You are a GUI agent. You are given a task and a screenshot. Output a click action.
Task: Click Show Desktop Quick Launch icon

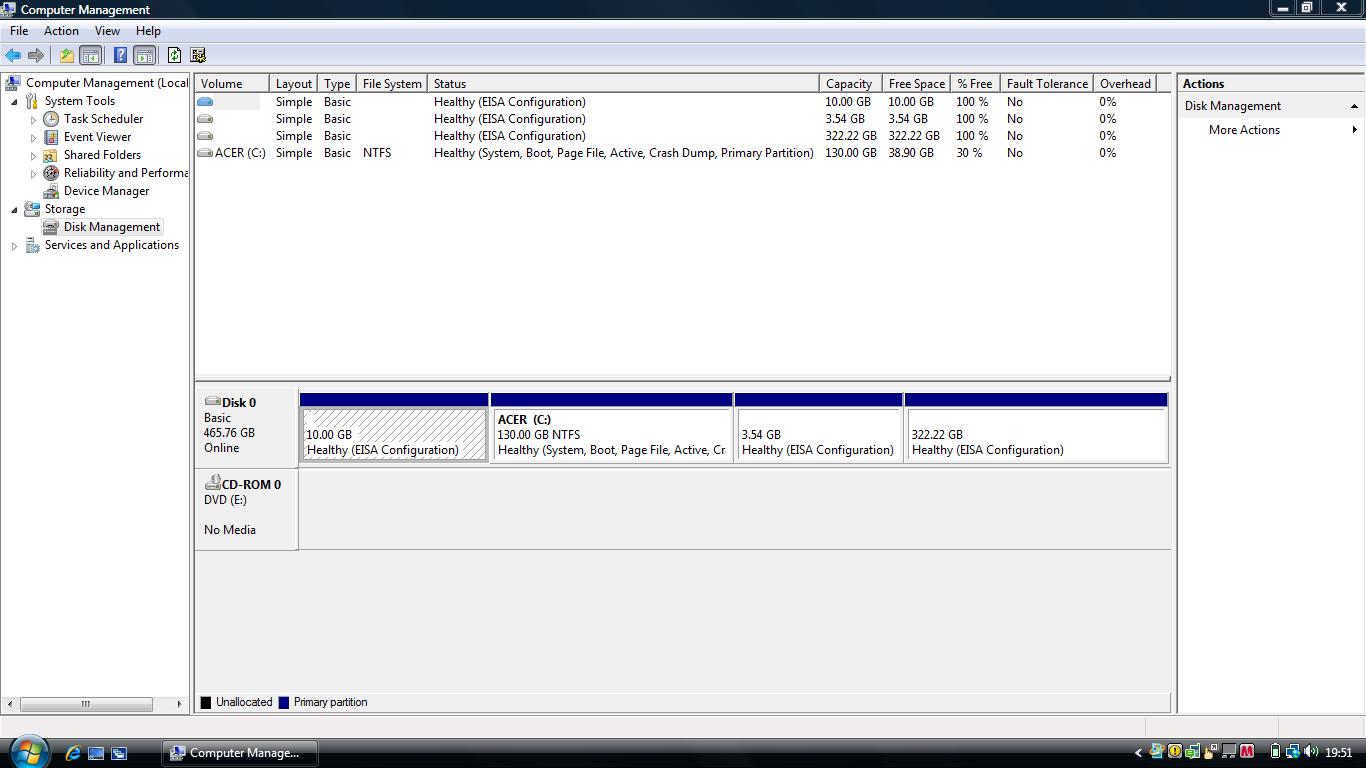coord(96,753)
